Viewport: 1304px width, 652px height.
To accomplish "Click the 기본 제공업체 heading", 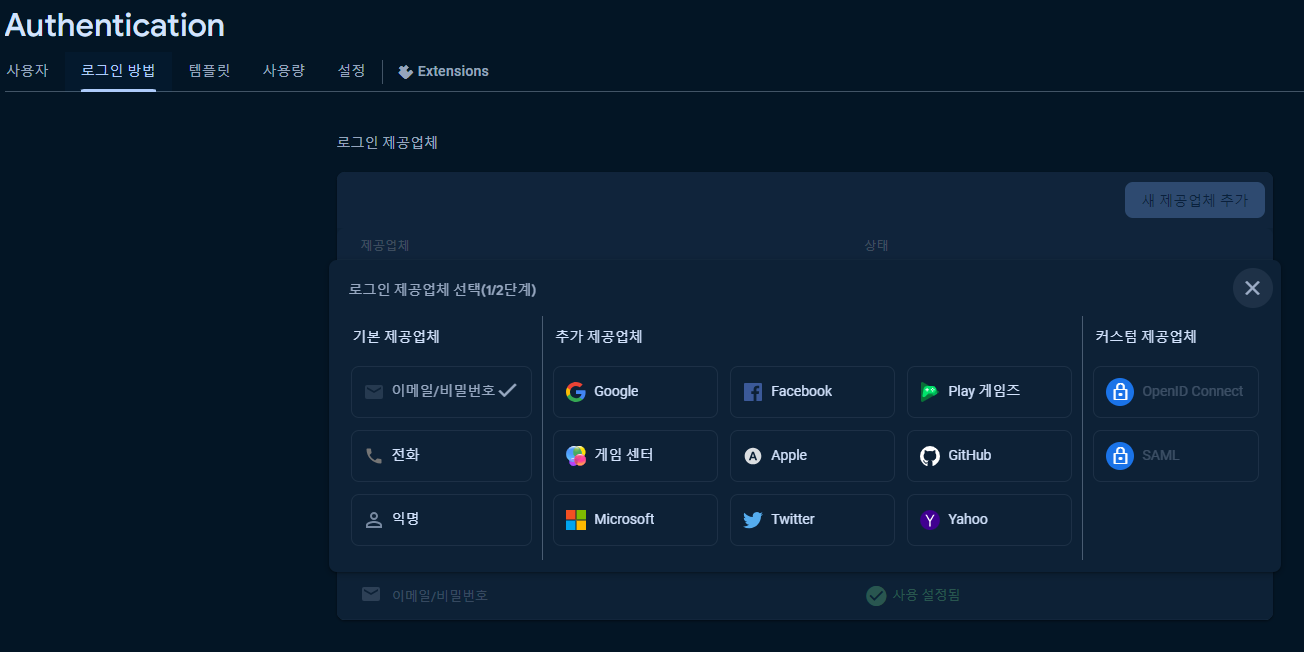I will click(396, 337).
